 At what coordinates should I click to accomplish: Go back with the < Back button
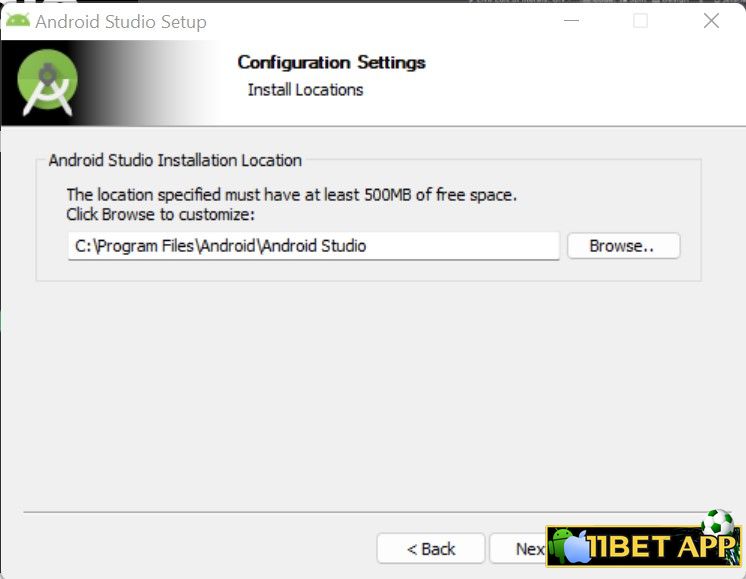(431, 549)
